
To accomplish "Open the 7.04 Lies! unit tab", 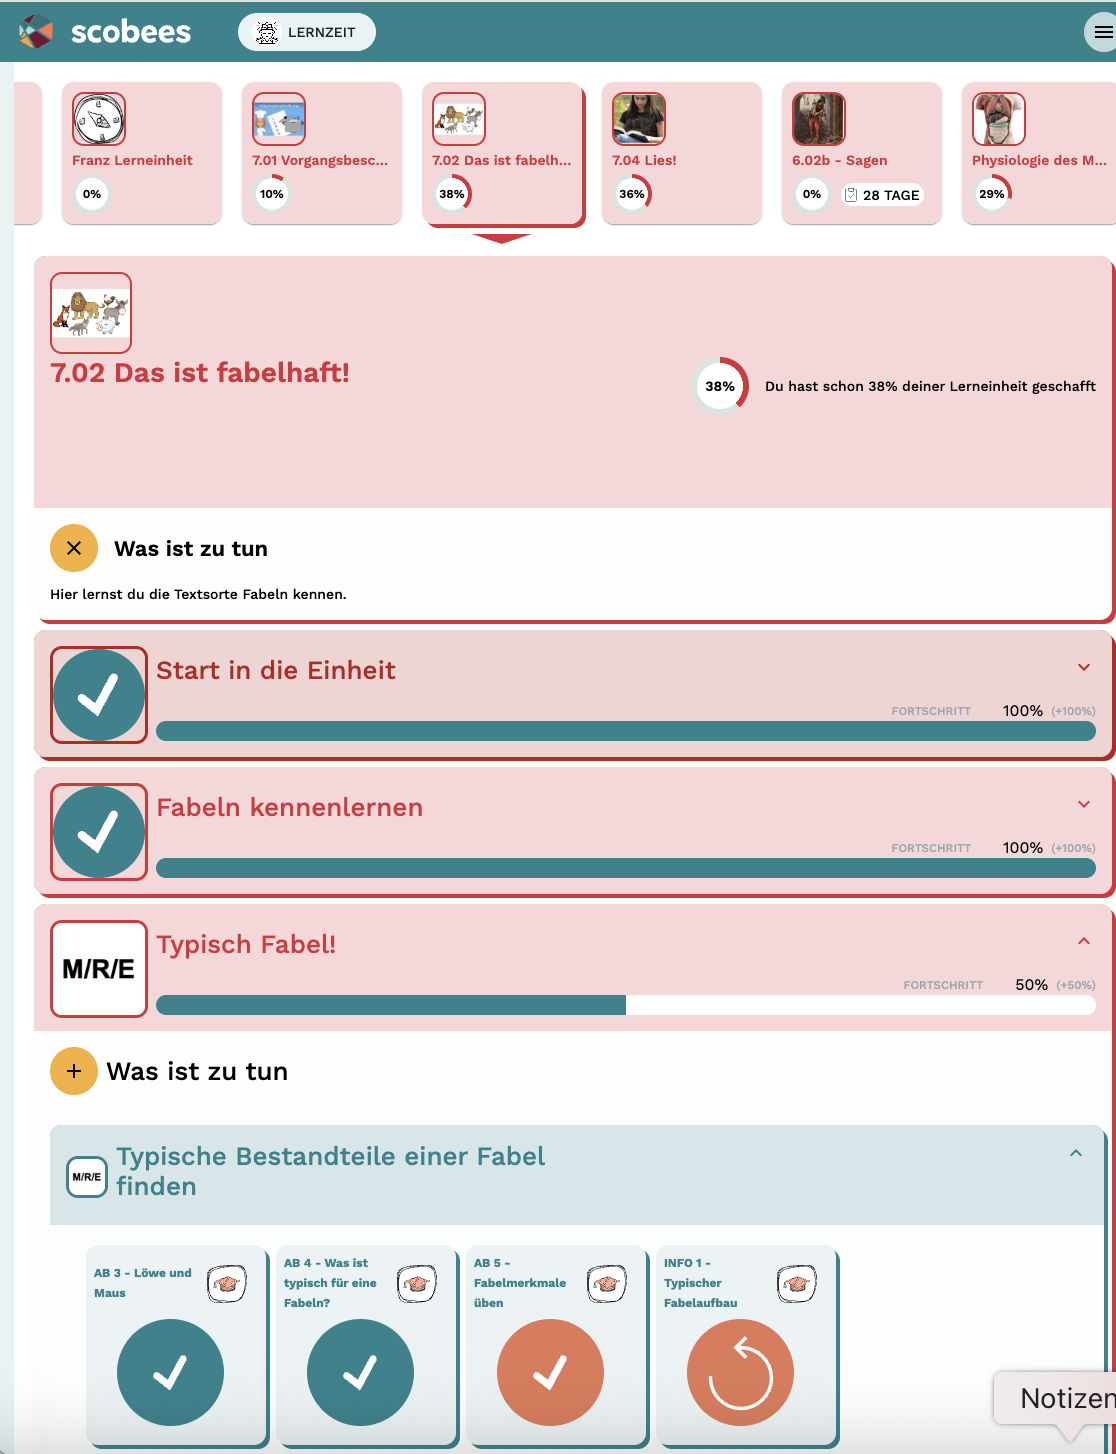I will tap(682, 153).
